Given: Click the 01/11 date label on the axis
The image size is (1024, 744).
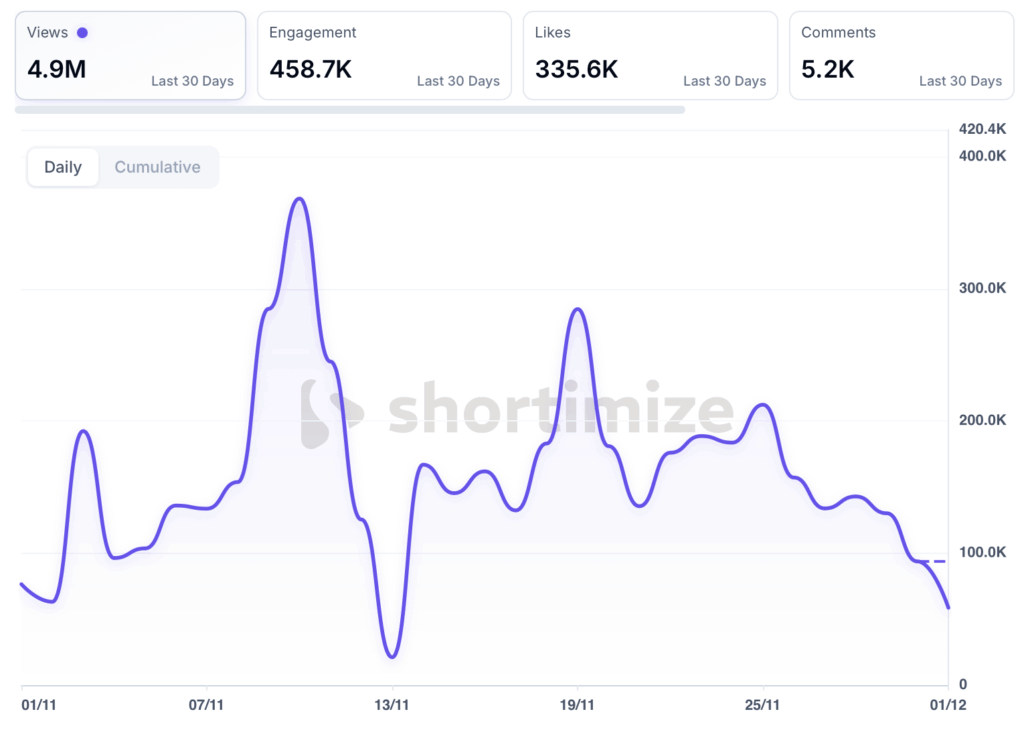Looking at the screenshot, I should point(38,705).
